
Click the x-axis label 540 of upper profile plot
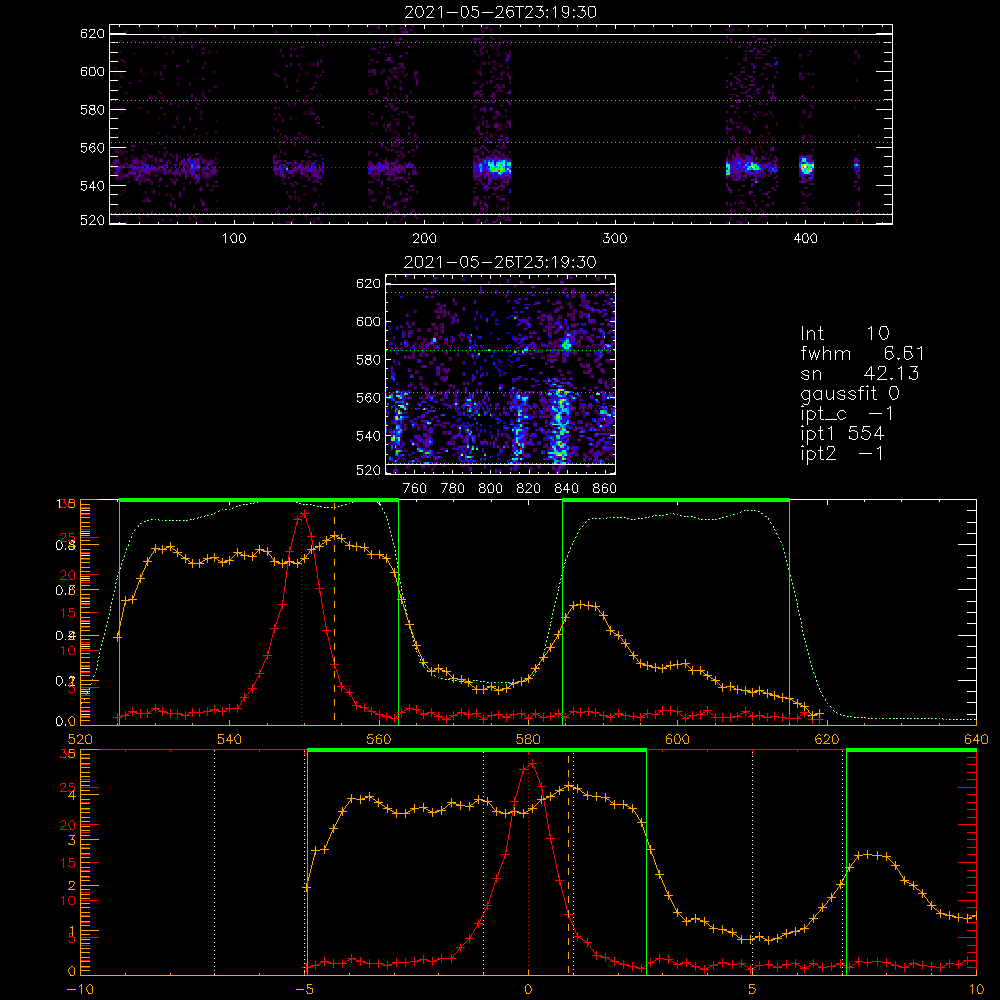[x=229, y=739]
